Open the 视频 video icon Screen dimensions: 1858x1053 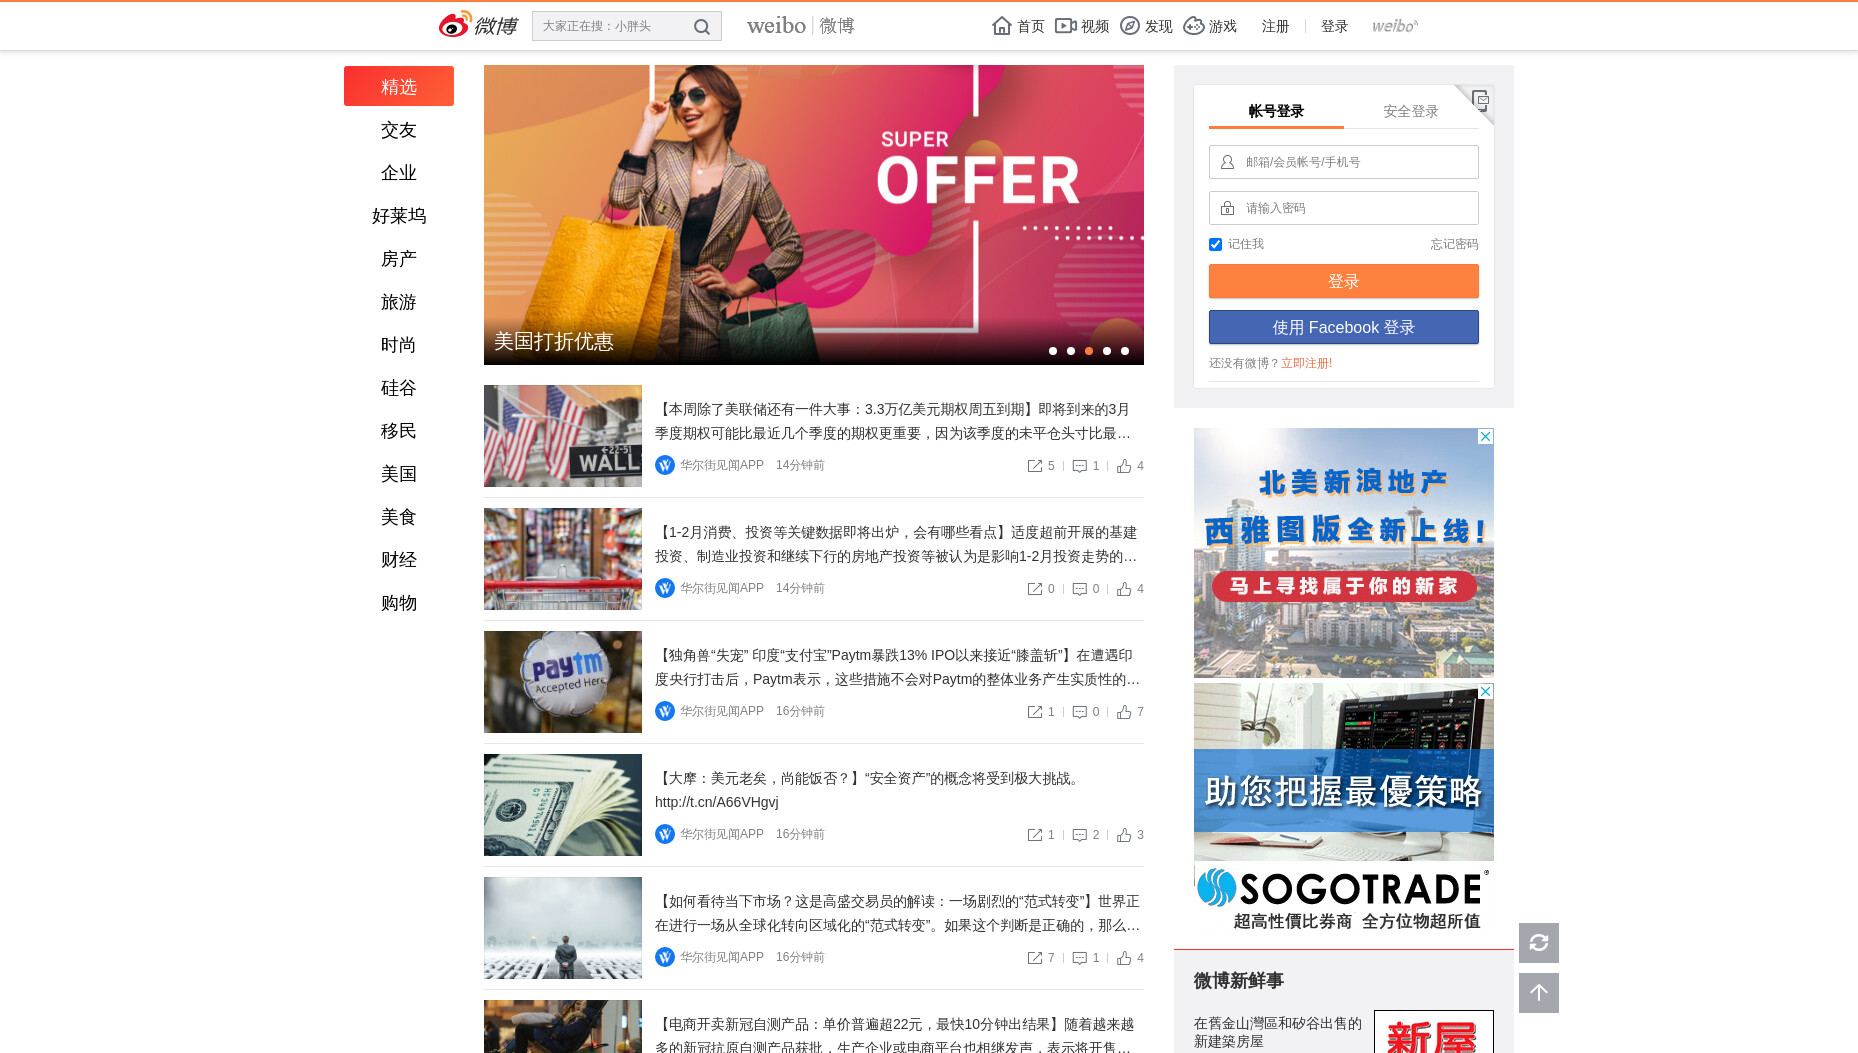click(x=1066, y=26)
